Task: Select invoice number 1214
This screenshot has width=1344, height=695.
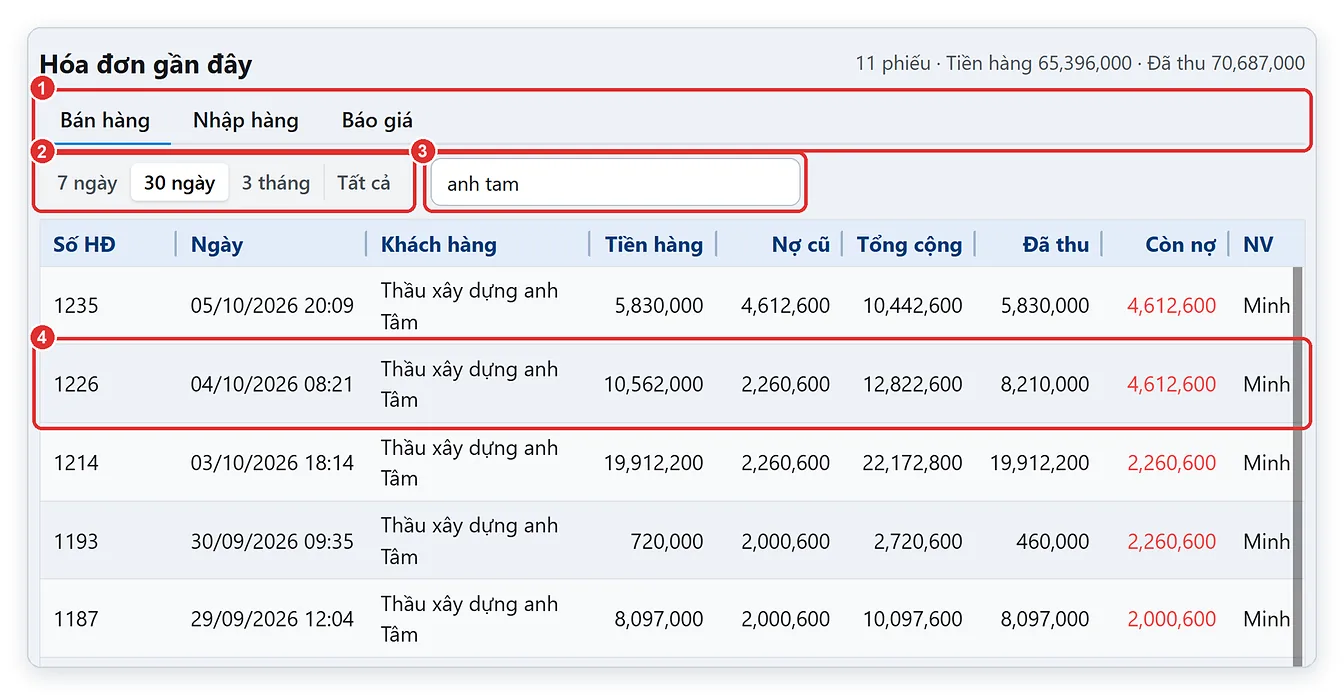Action: click(76, 463)
